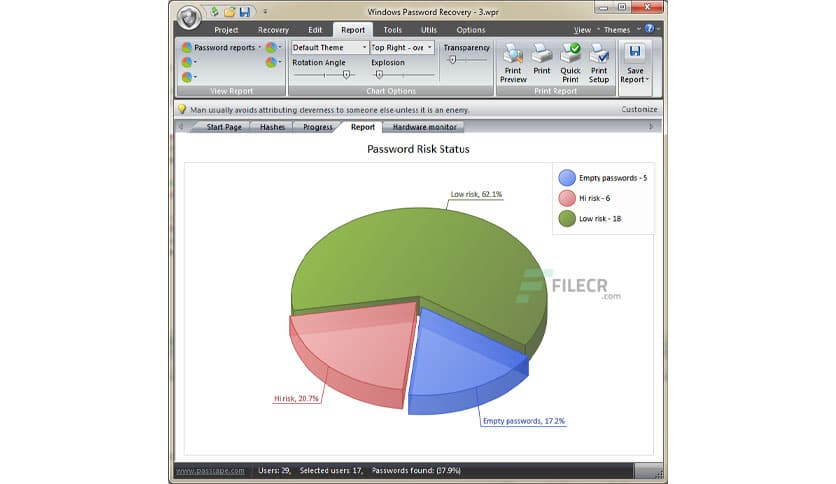
Task: Open the Edit ribbon tab
Action: click(x=315, y=30)
